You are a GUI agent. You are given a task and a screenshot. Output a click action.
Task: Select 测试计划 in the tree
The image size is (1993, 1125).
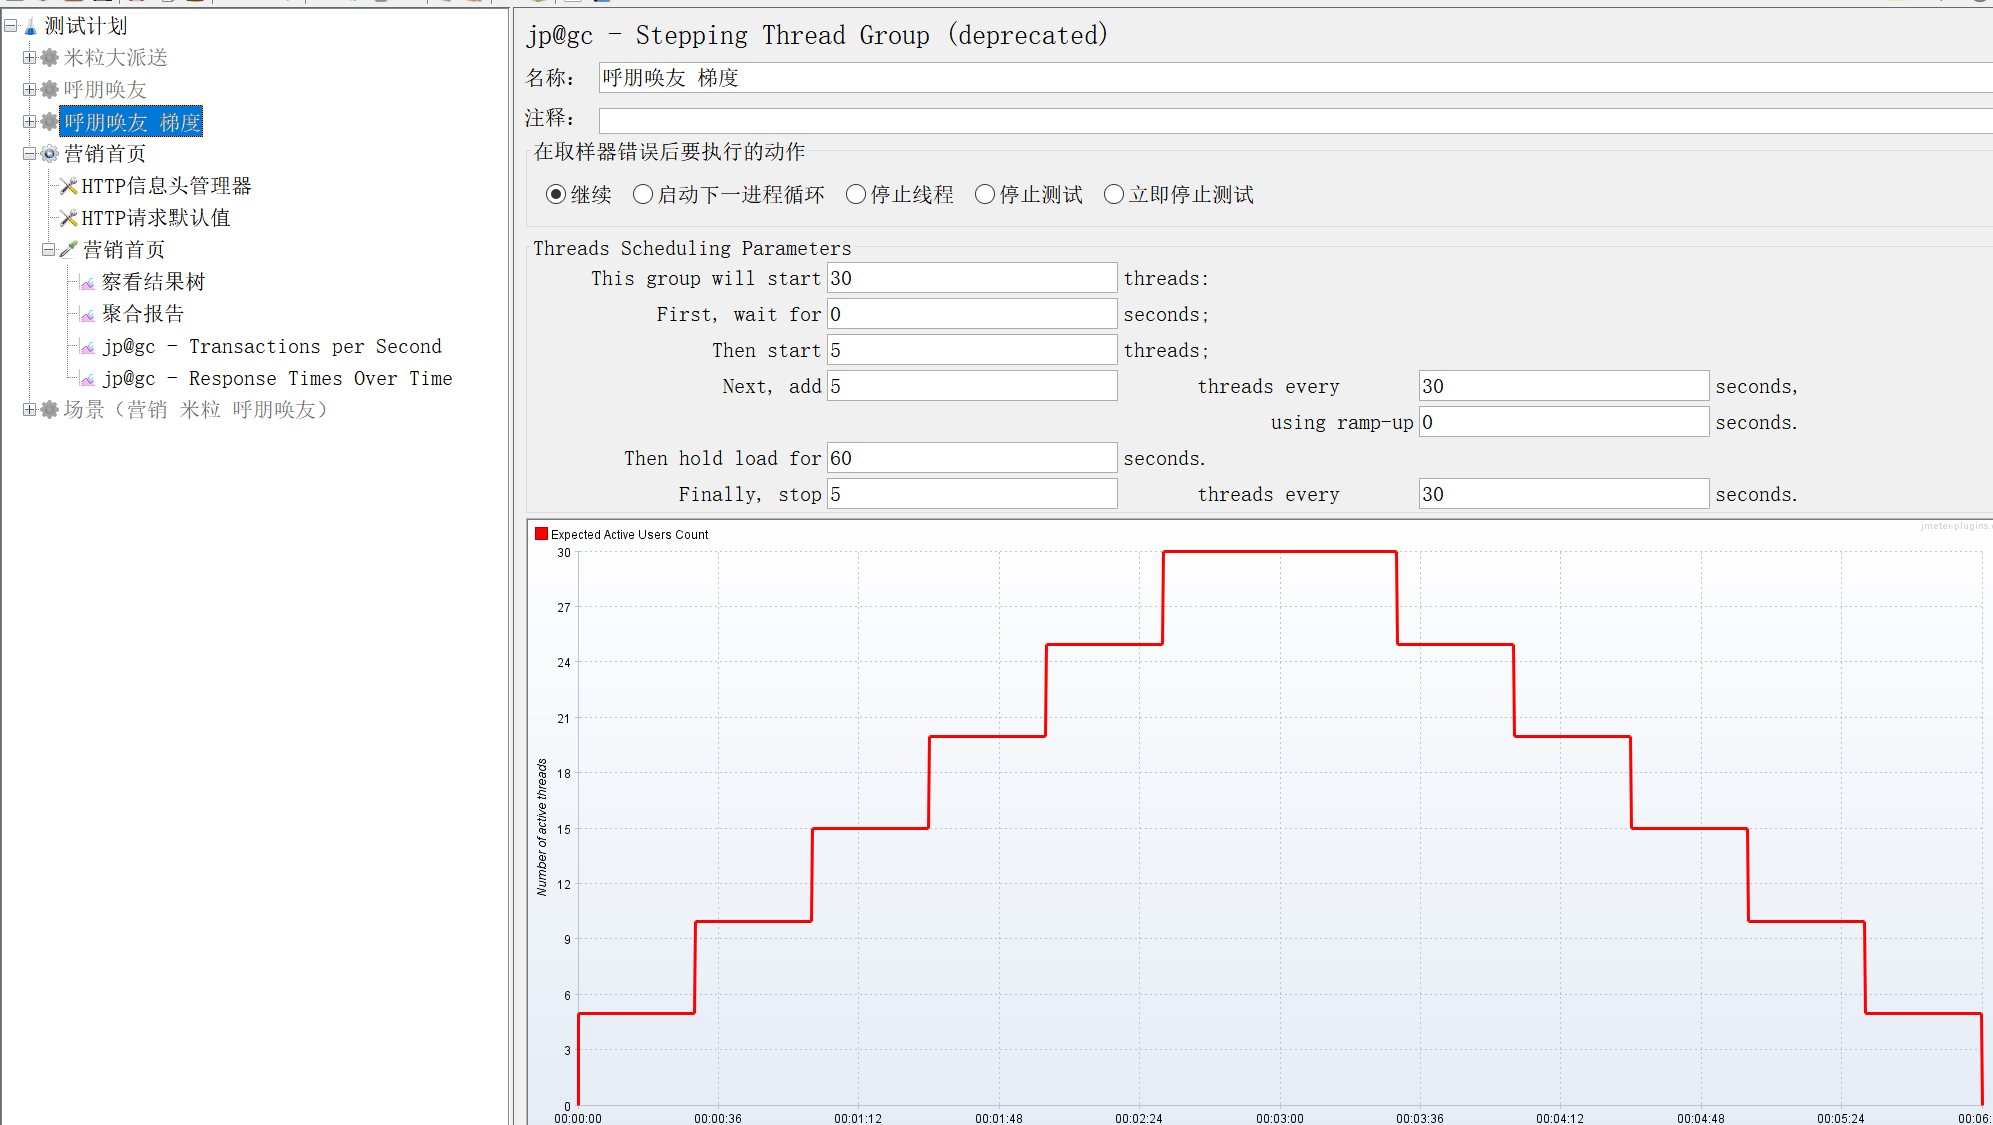coord(86,26)
